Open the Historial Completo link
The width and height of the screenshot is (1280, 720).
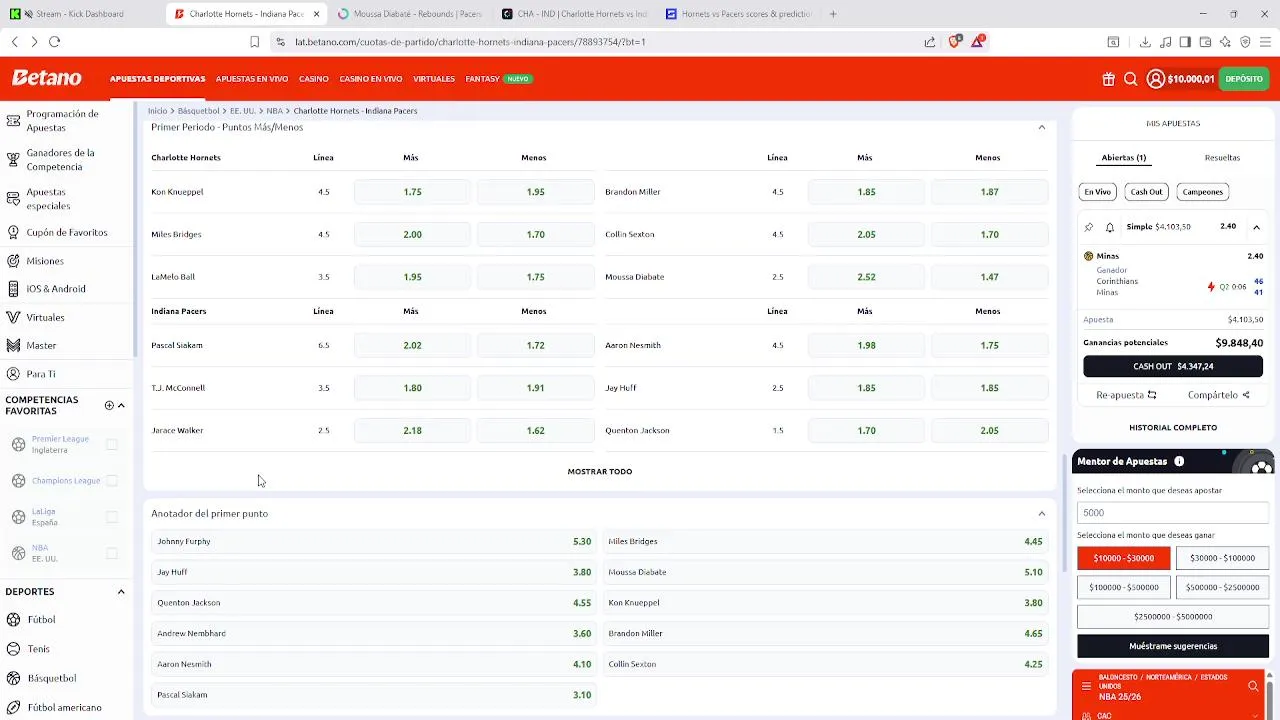1173,427
